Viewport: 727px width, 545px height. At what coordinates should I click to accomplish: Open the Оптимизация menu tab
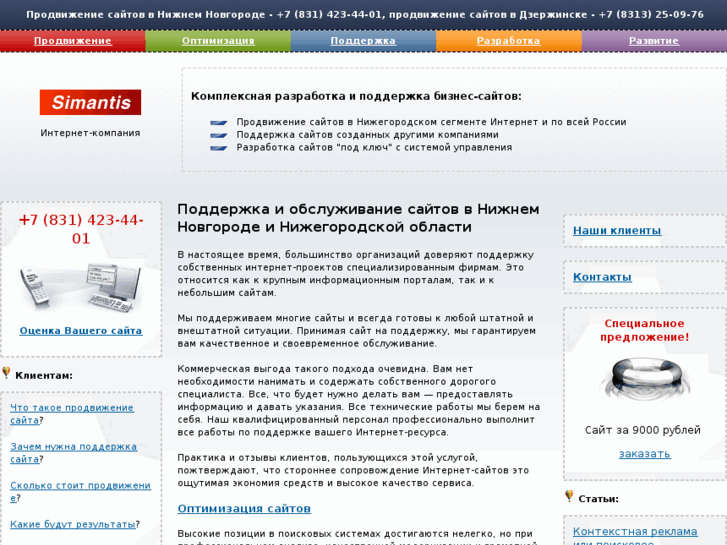click(218, 41)
